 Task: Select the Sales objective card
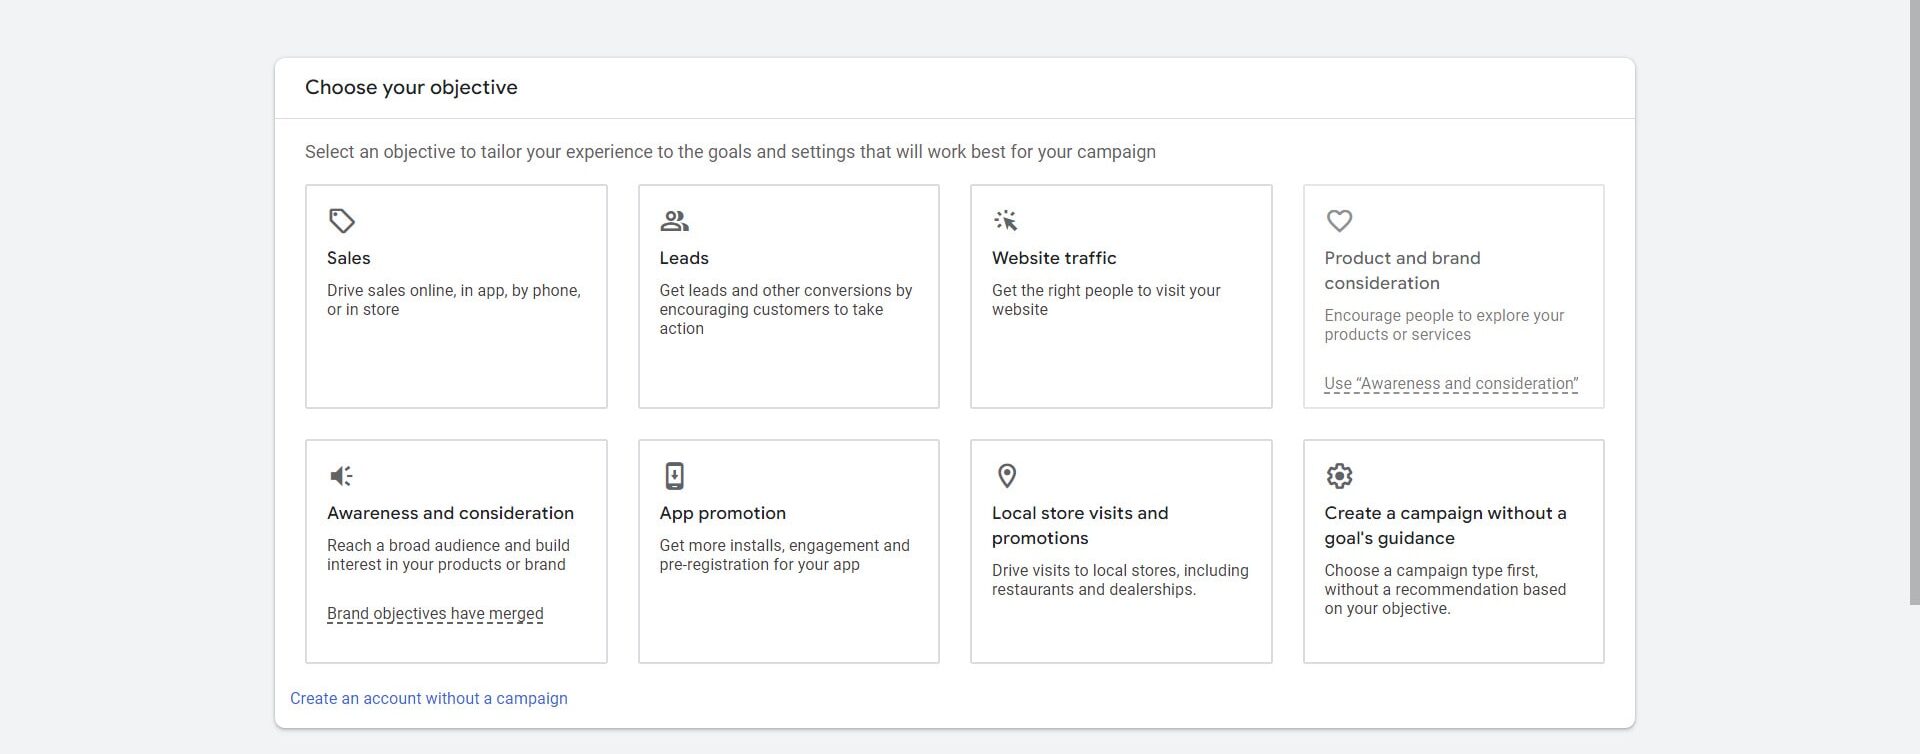(x=456, y=296)
